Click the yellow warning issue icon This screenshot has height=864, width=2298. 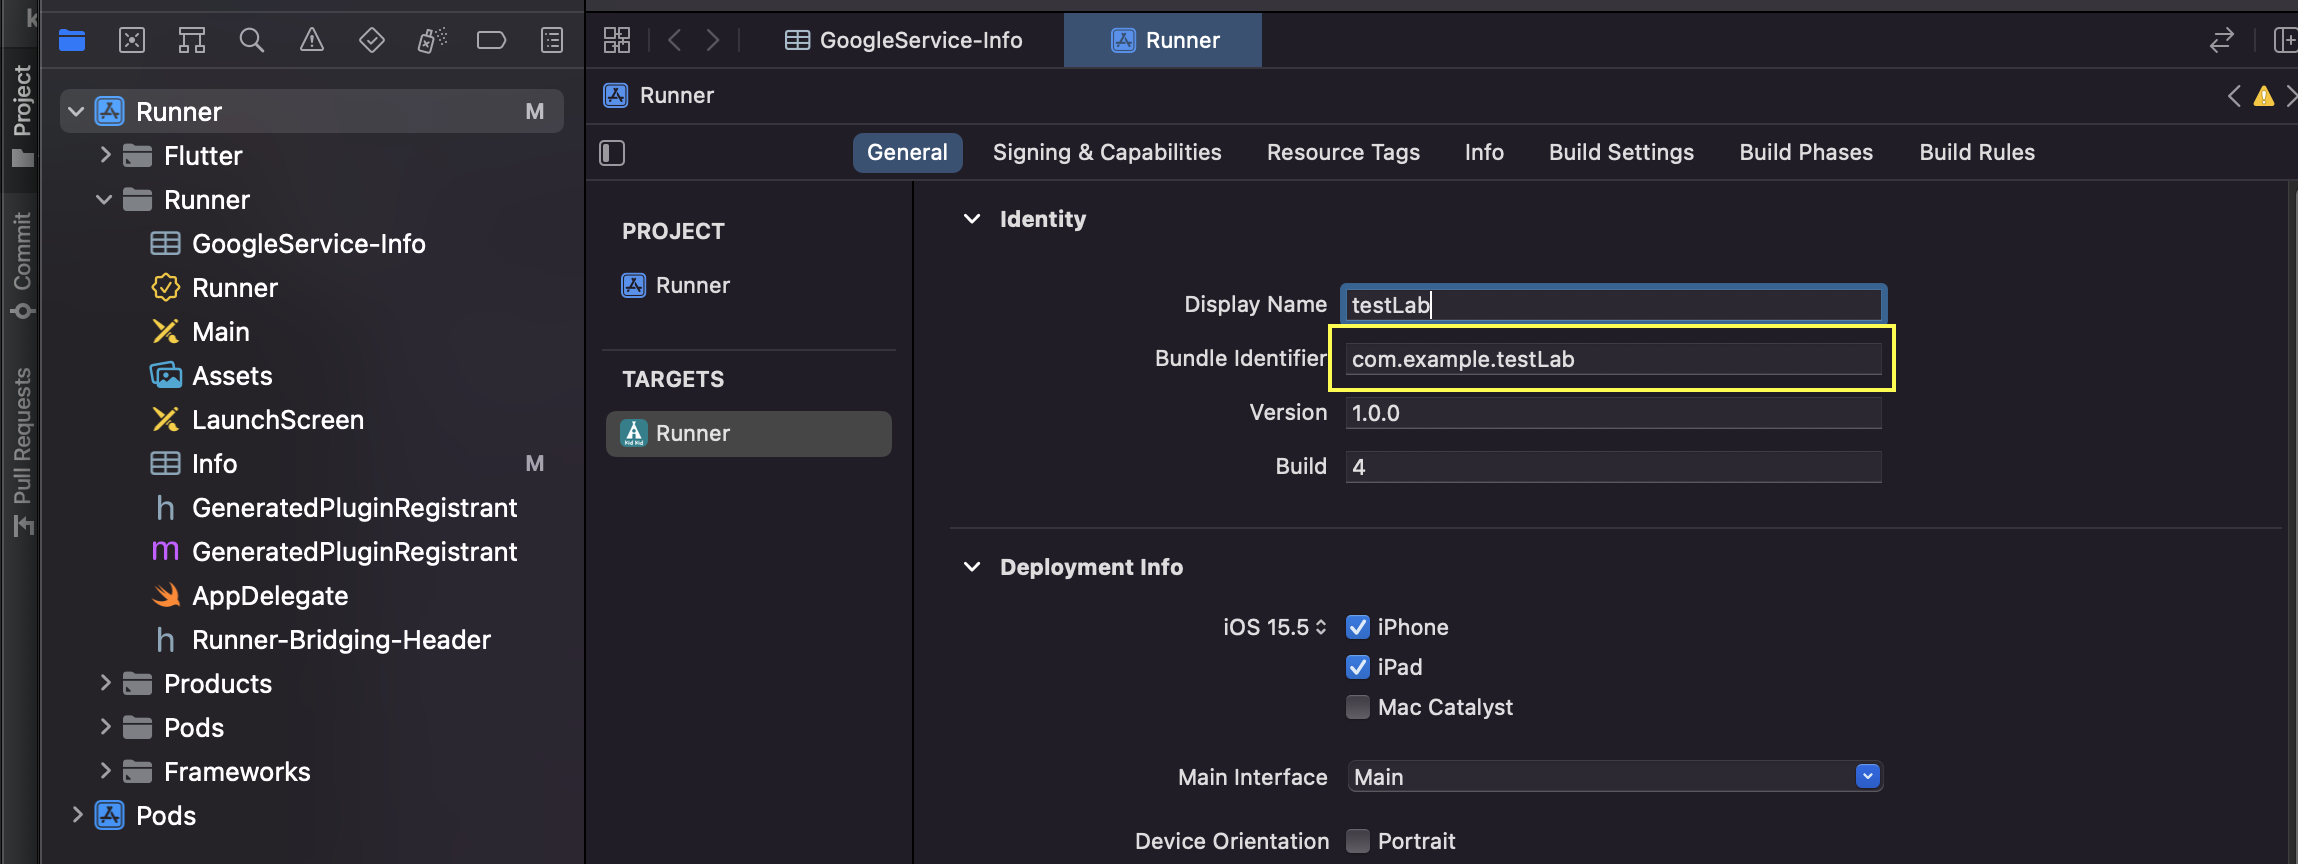[x=2264, y=96]
